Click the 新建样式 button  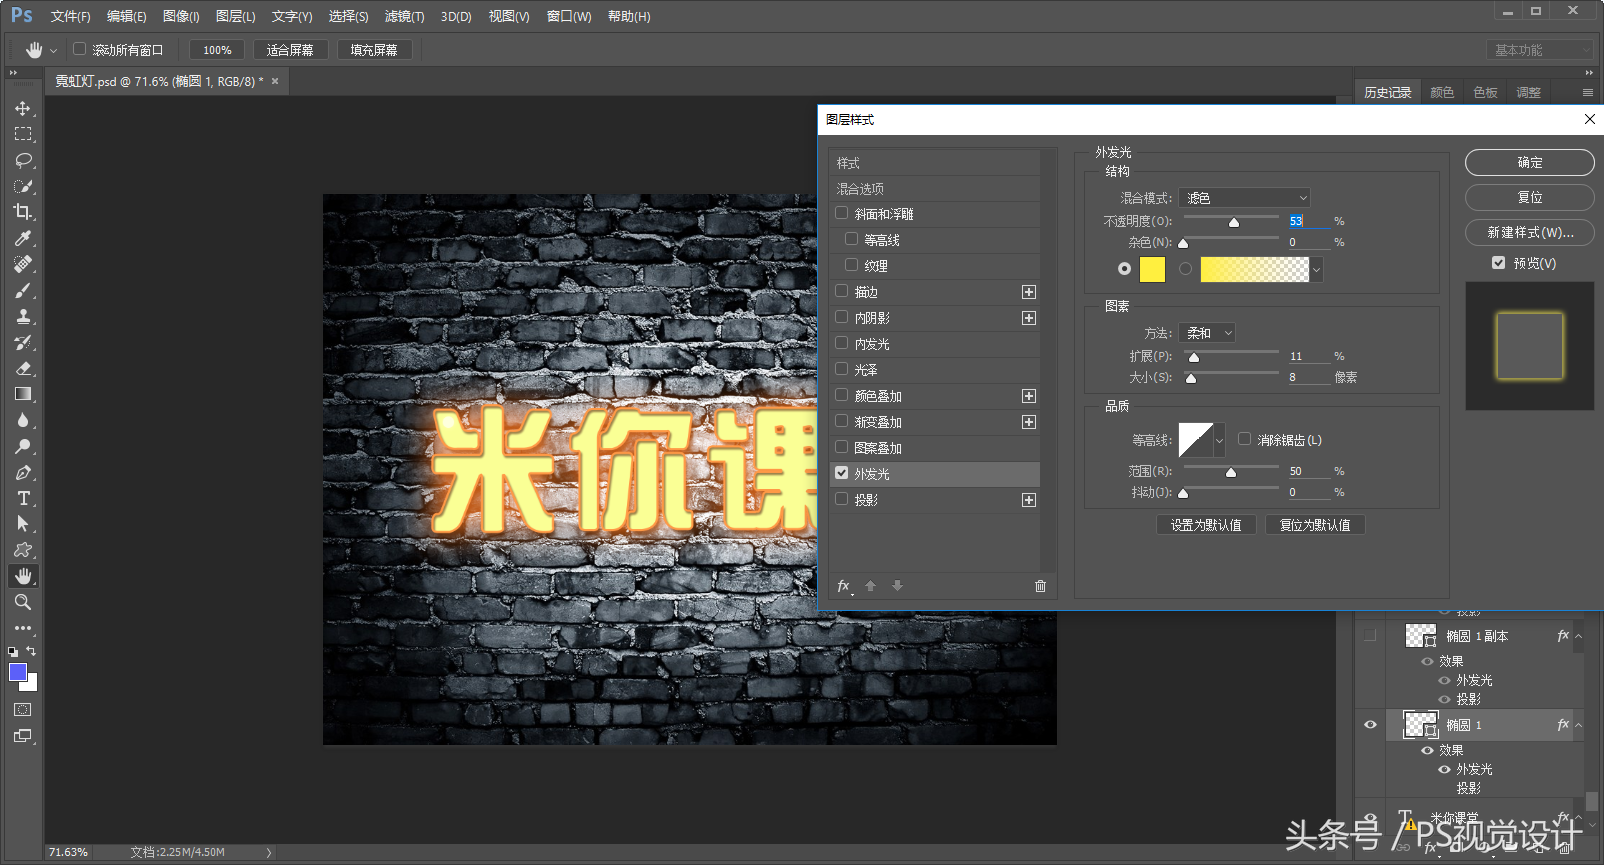tap(1529, 232)
